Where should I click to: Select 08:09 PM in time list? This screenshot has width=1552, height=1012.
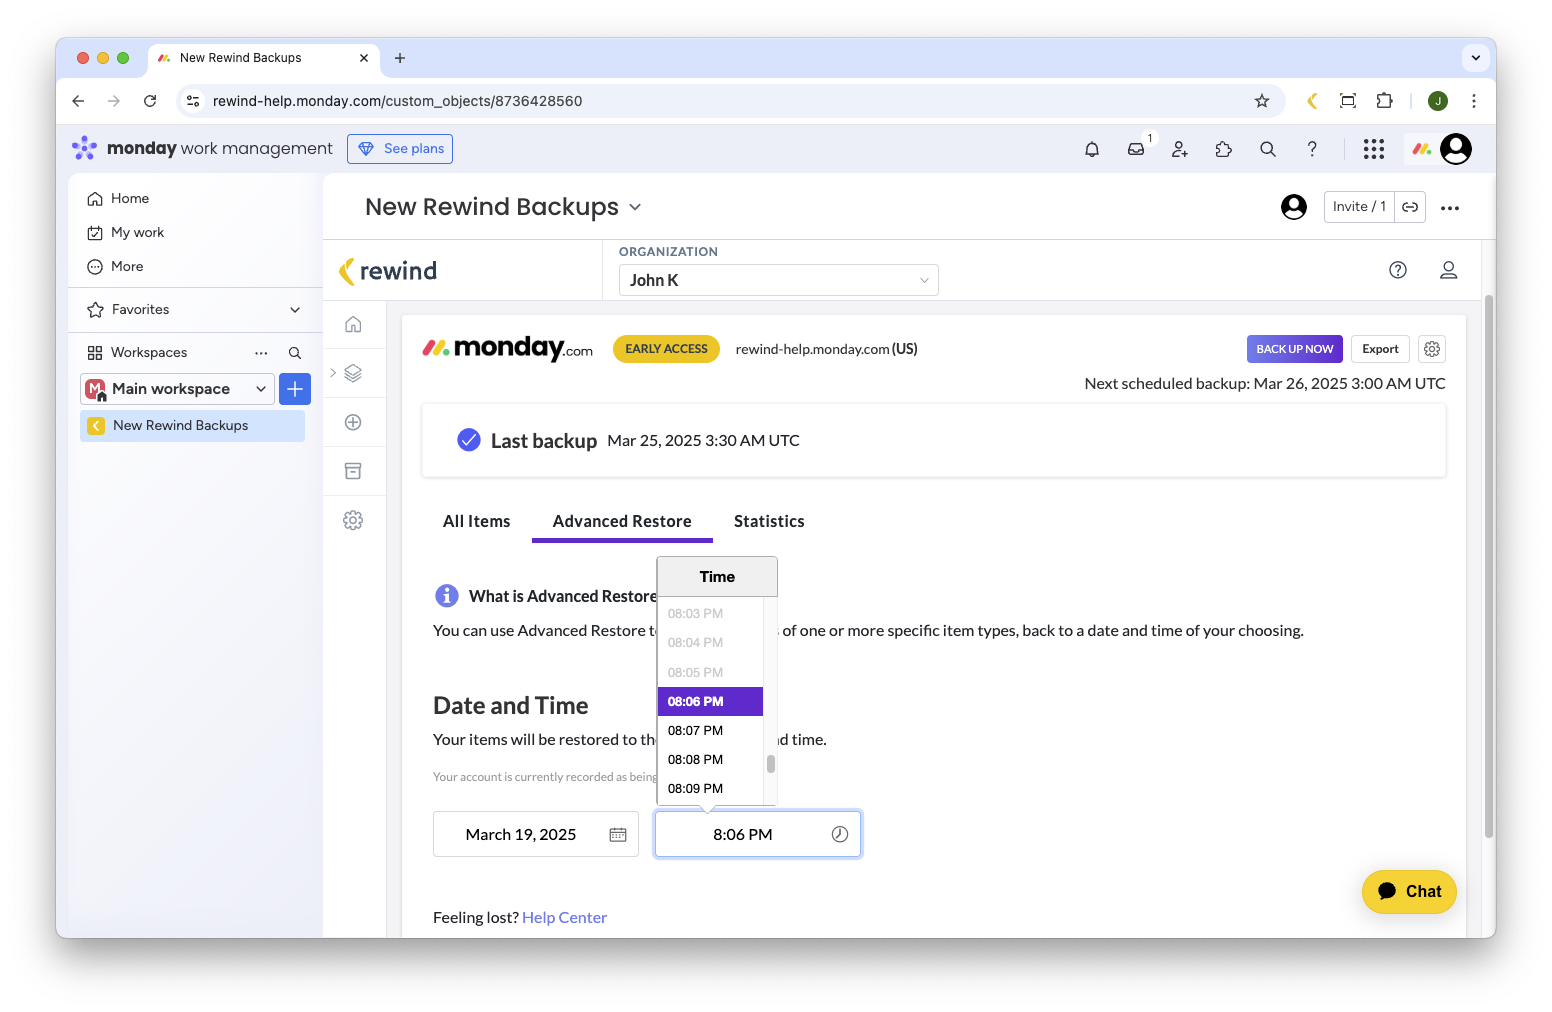point(710,789)
